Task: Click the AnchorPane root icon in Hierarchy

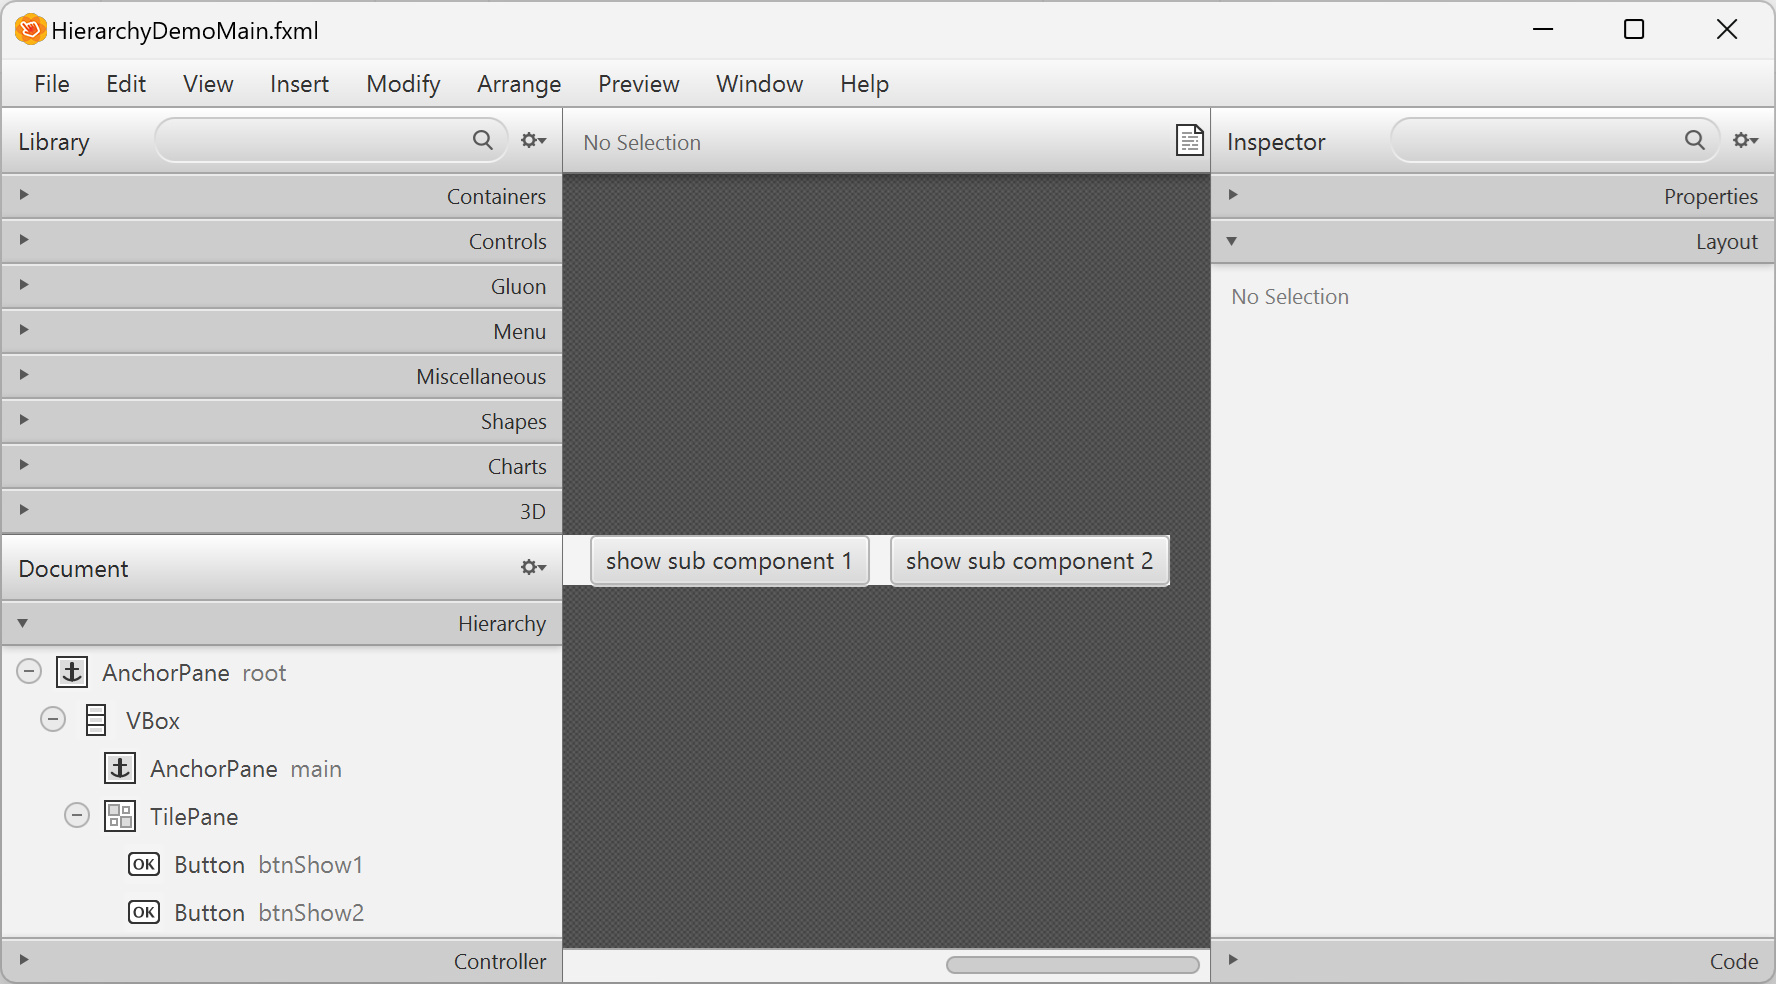Action: pos(71,672)
